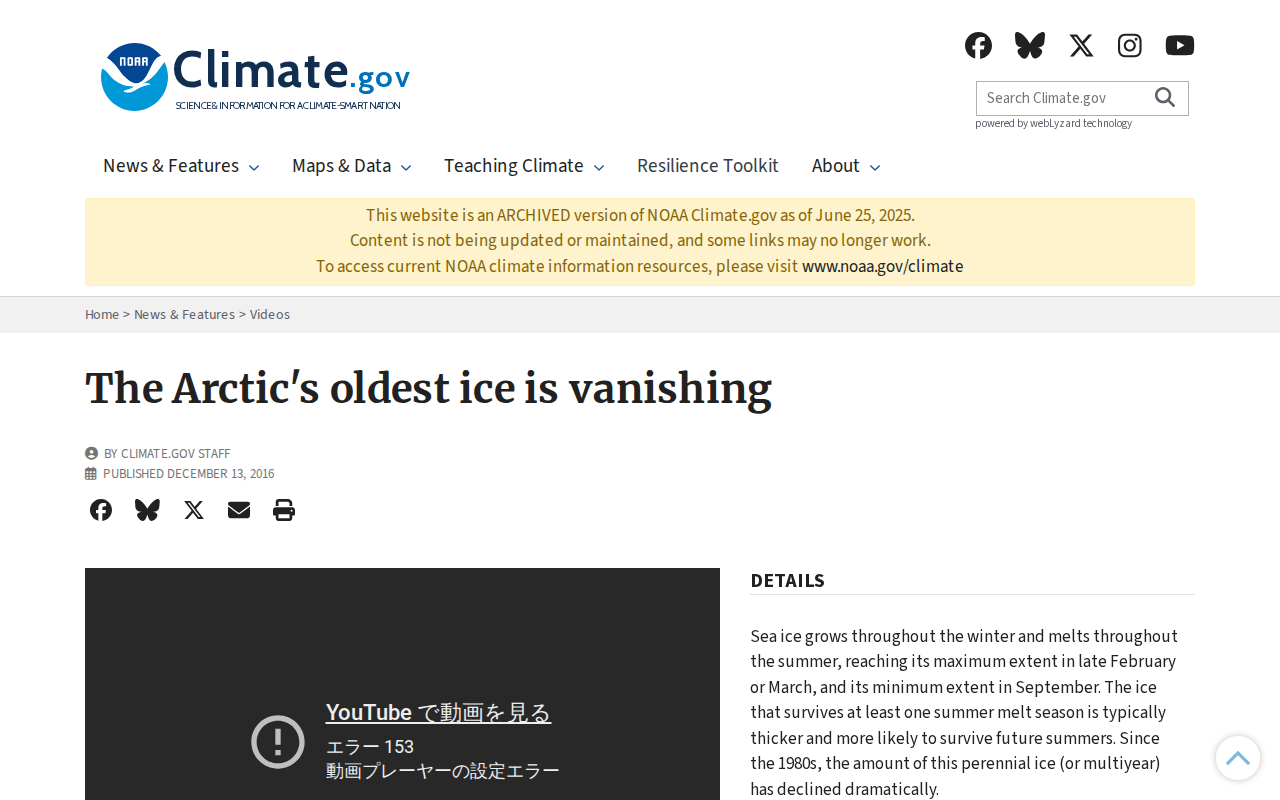Go to Videos breadcrumb link
Screen dimensions: 1280x800
(270, 314)
